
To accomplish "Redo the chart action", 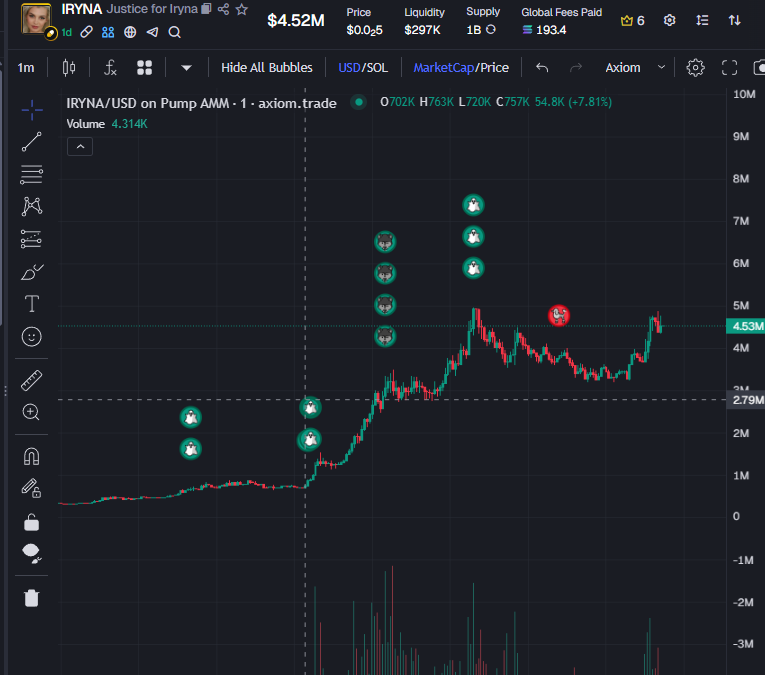I will click(x=576, y=67).
